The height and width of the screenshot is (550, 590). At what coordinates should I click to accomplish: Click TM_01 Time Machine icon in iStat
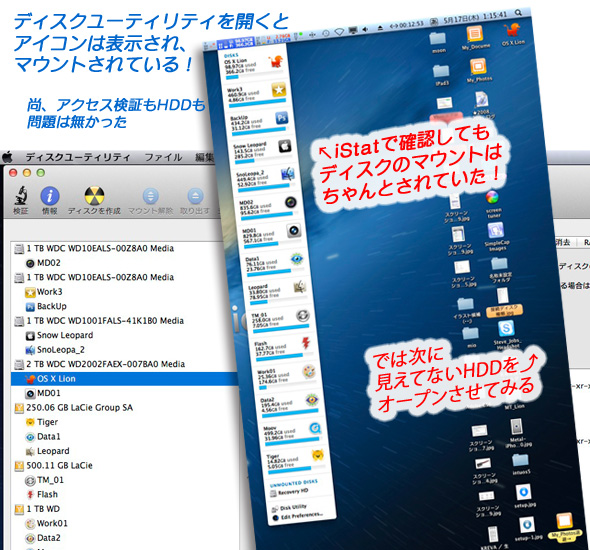[303, 315]
